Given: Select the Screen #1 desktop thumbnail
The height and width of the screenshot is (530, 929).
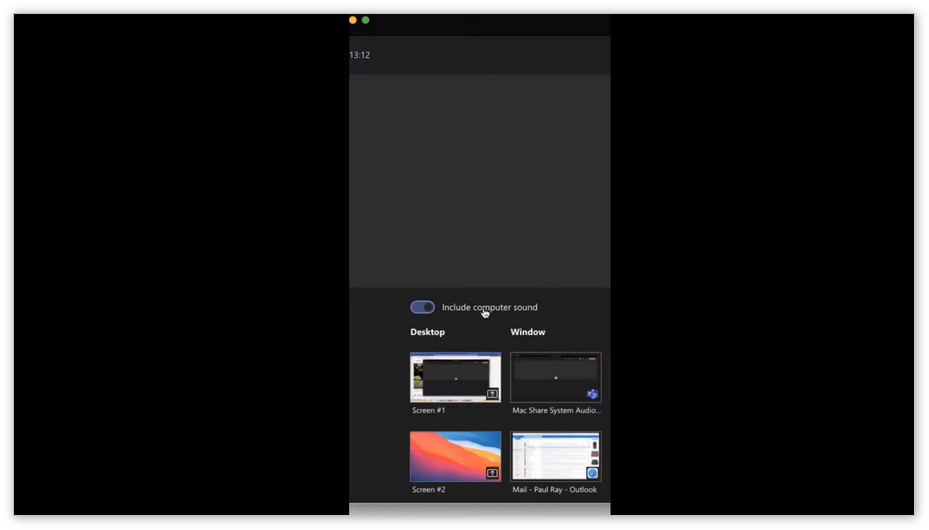Looking at the screenshot, I should tap(455, 377).
